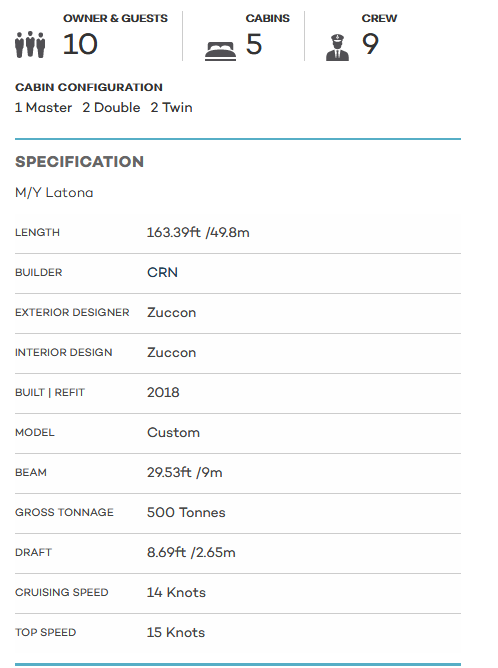The width and height of the screenshot is (498, 668).
Task: Click the length value 163.39ft /49.8m
Action: 198,232
